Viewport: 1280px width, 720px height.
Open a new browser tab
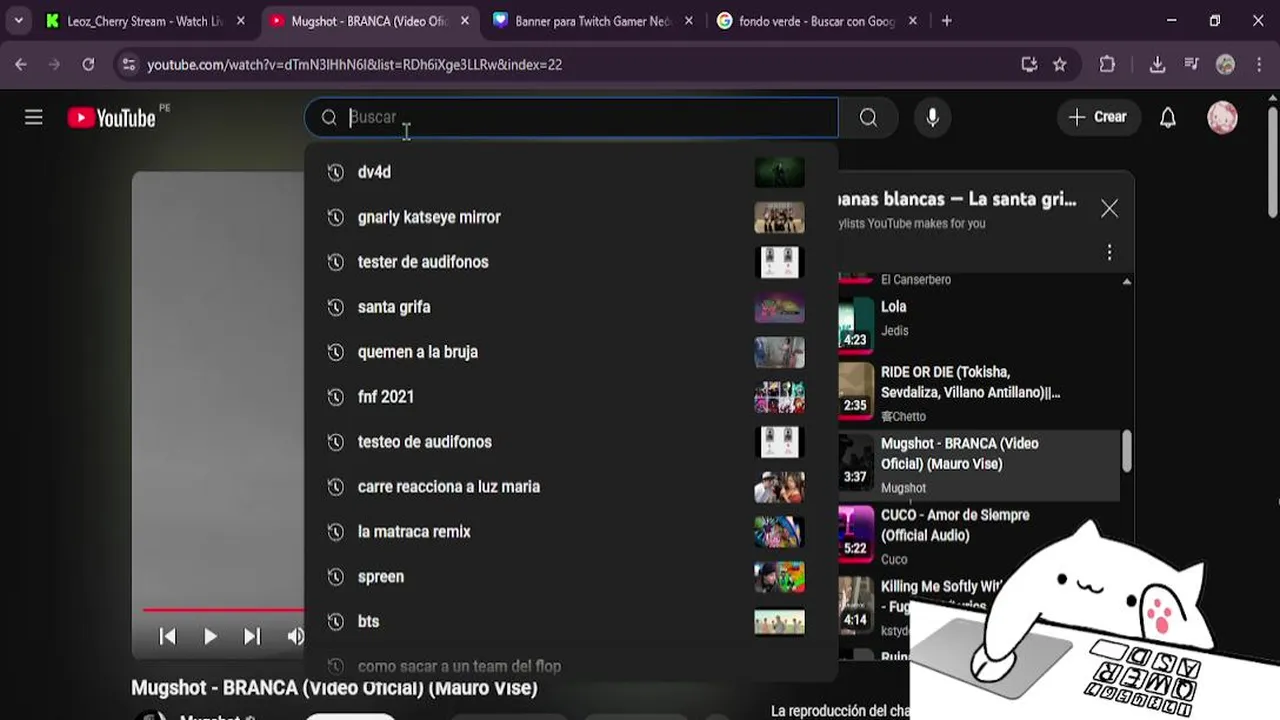[x=946, y=21]
